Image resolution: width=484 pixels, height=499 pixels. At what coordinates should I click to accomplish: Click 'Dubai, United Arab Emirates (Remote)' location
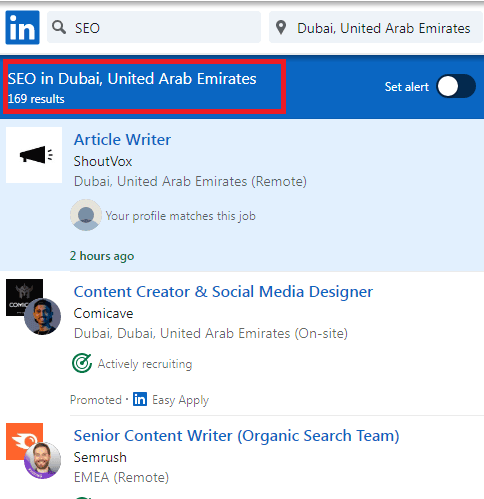tap(190, 181)
